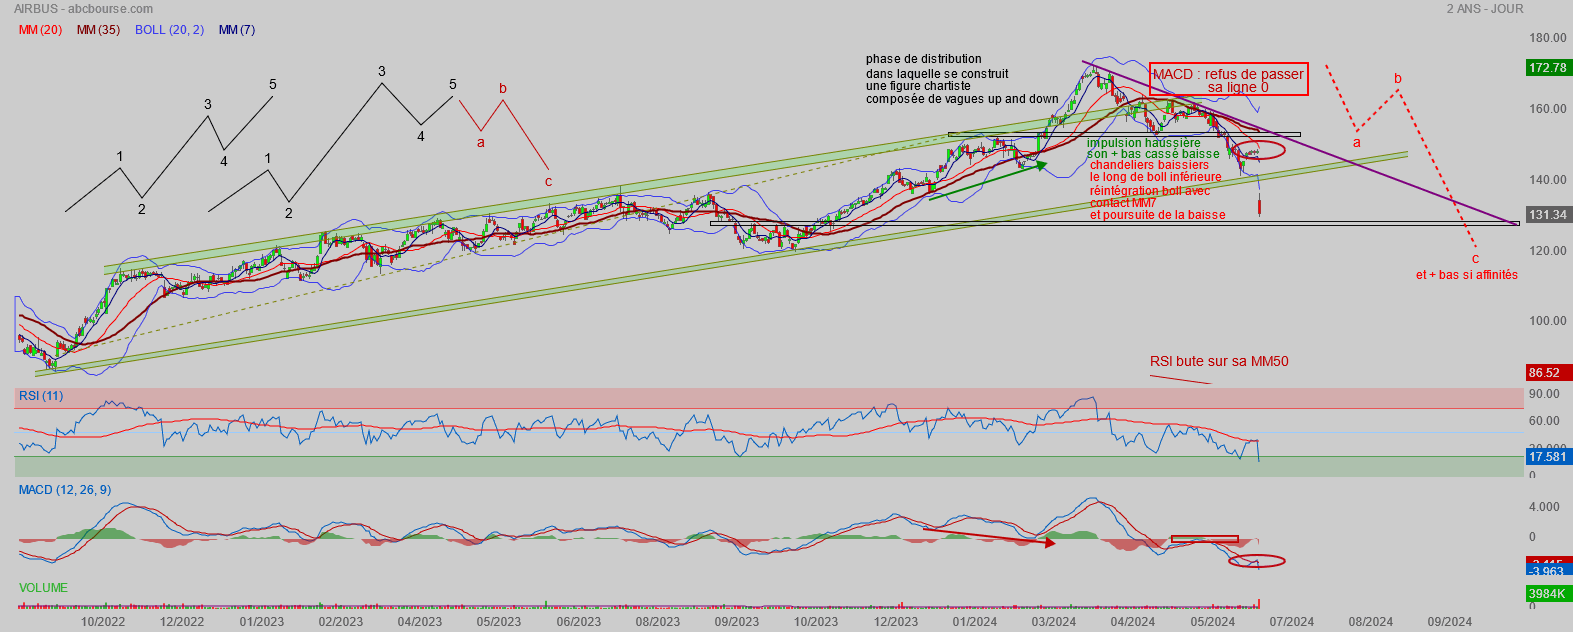Click the 07/2024 date on the time axis
This screenshot has height=632, width=1573.
click(x=1292, y=622)
